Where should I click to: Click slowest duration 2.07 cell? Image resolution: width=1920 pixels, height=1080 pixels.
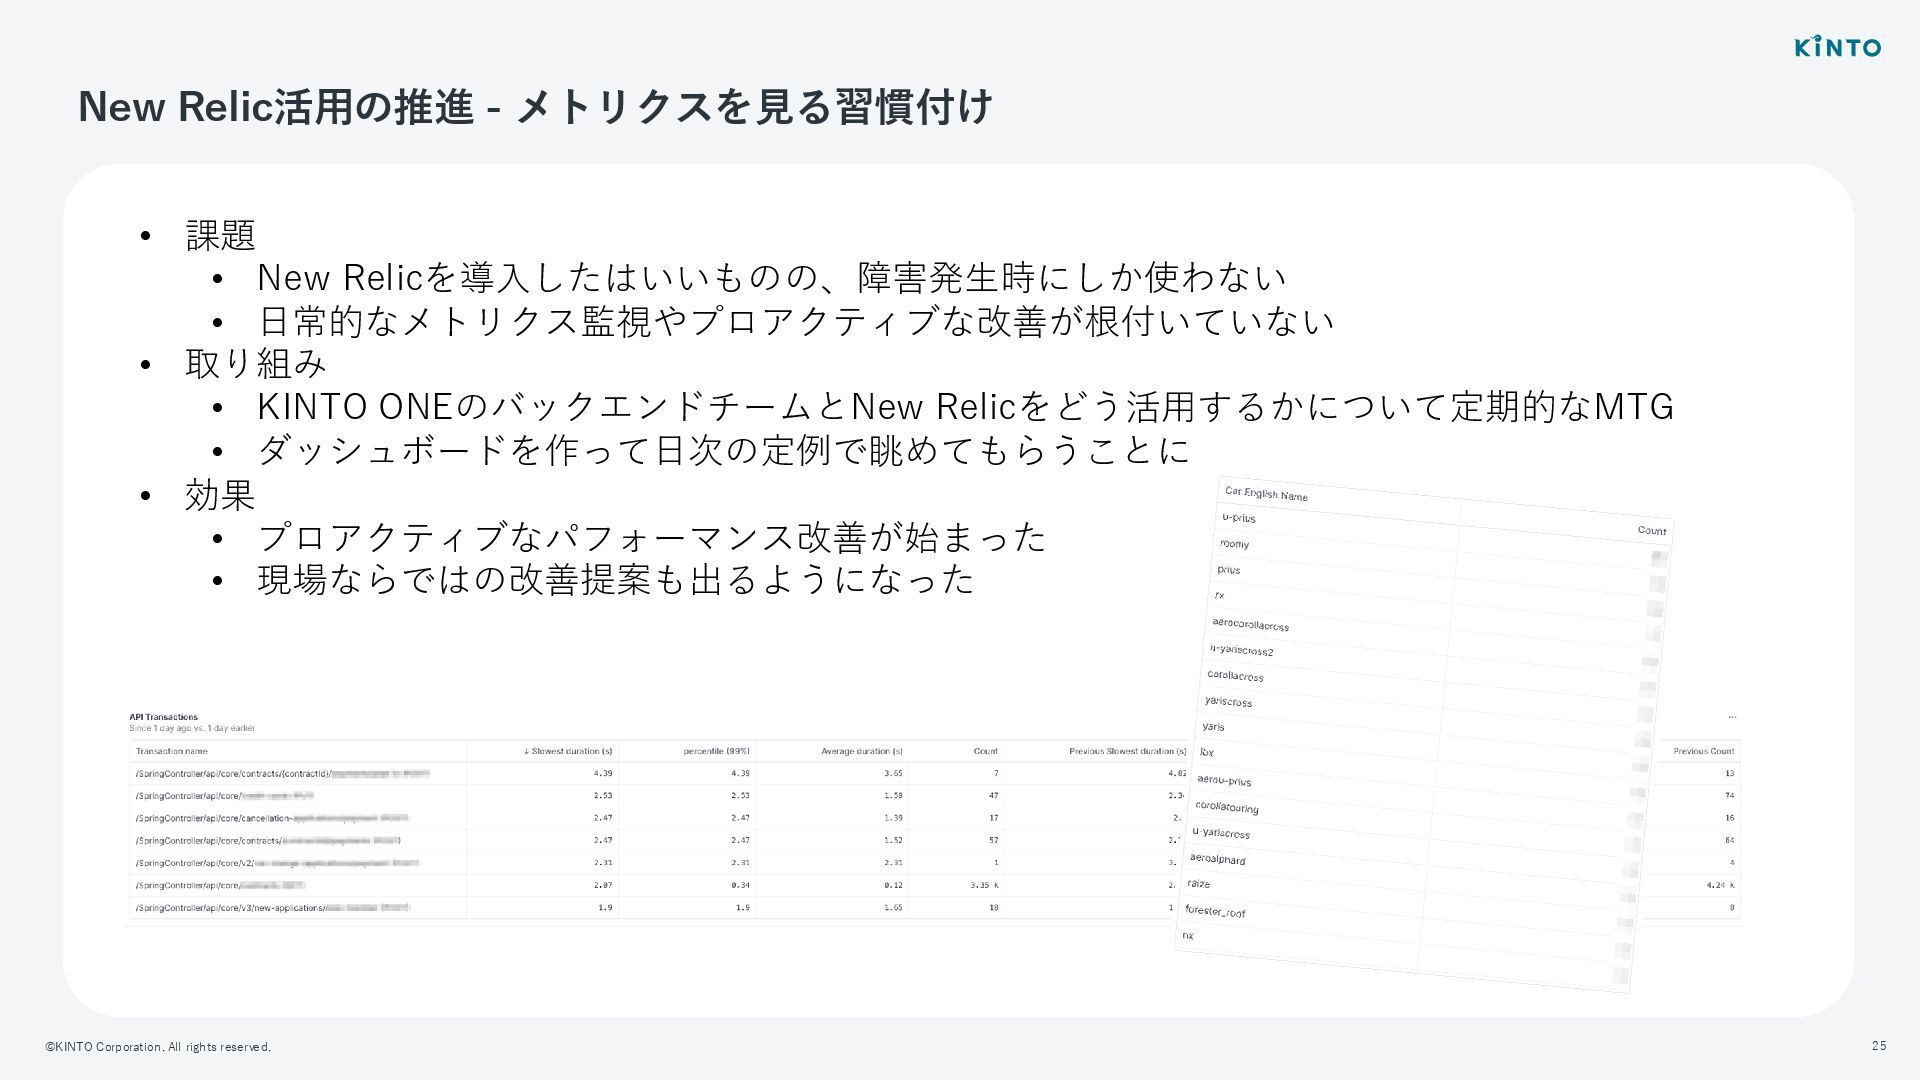[x=603, y=885]
